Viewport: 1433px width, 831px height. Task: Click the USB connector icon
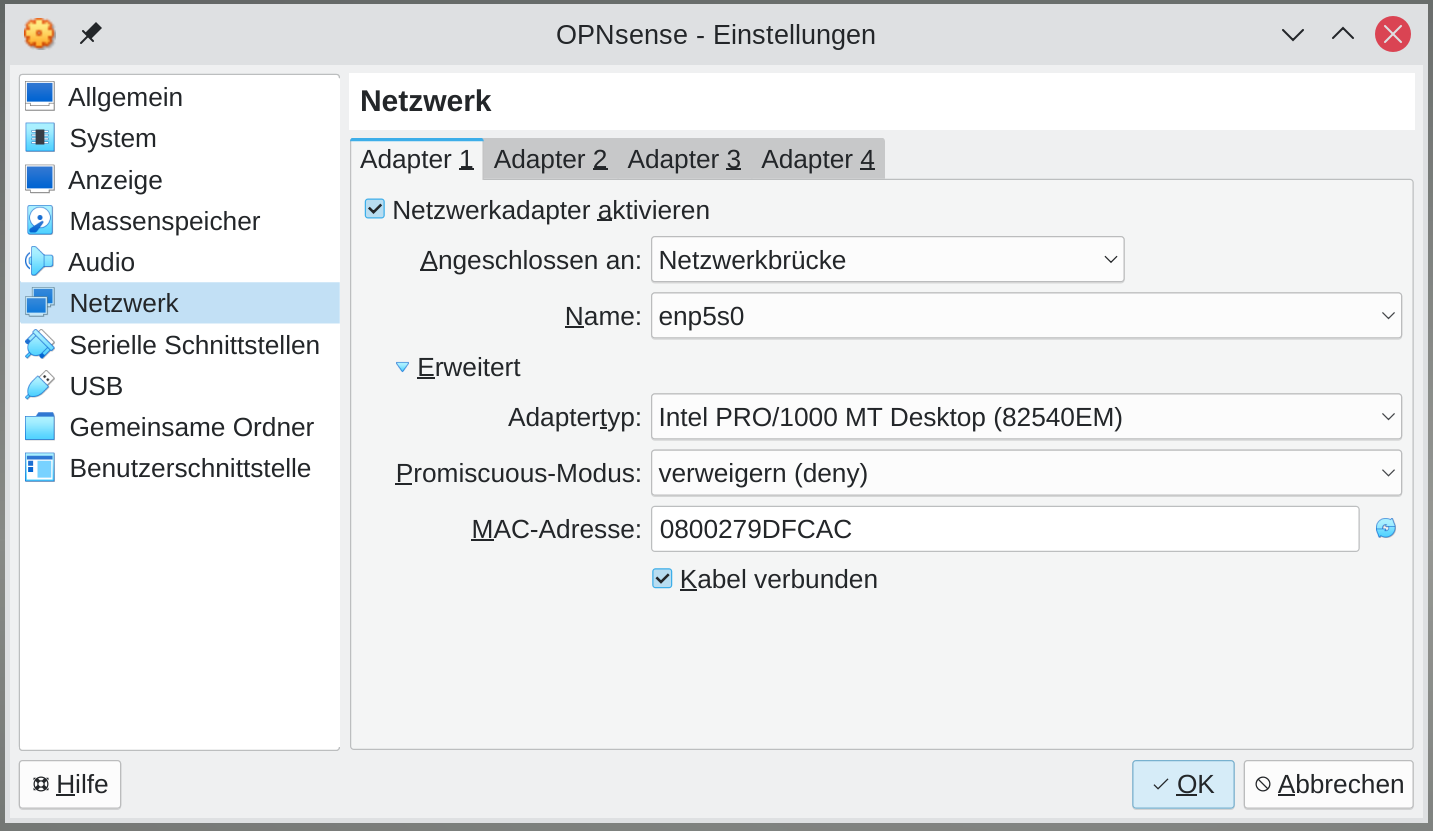(x=40, y=385)
